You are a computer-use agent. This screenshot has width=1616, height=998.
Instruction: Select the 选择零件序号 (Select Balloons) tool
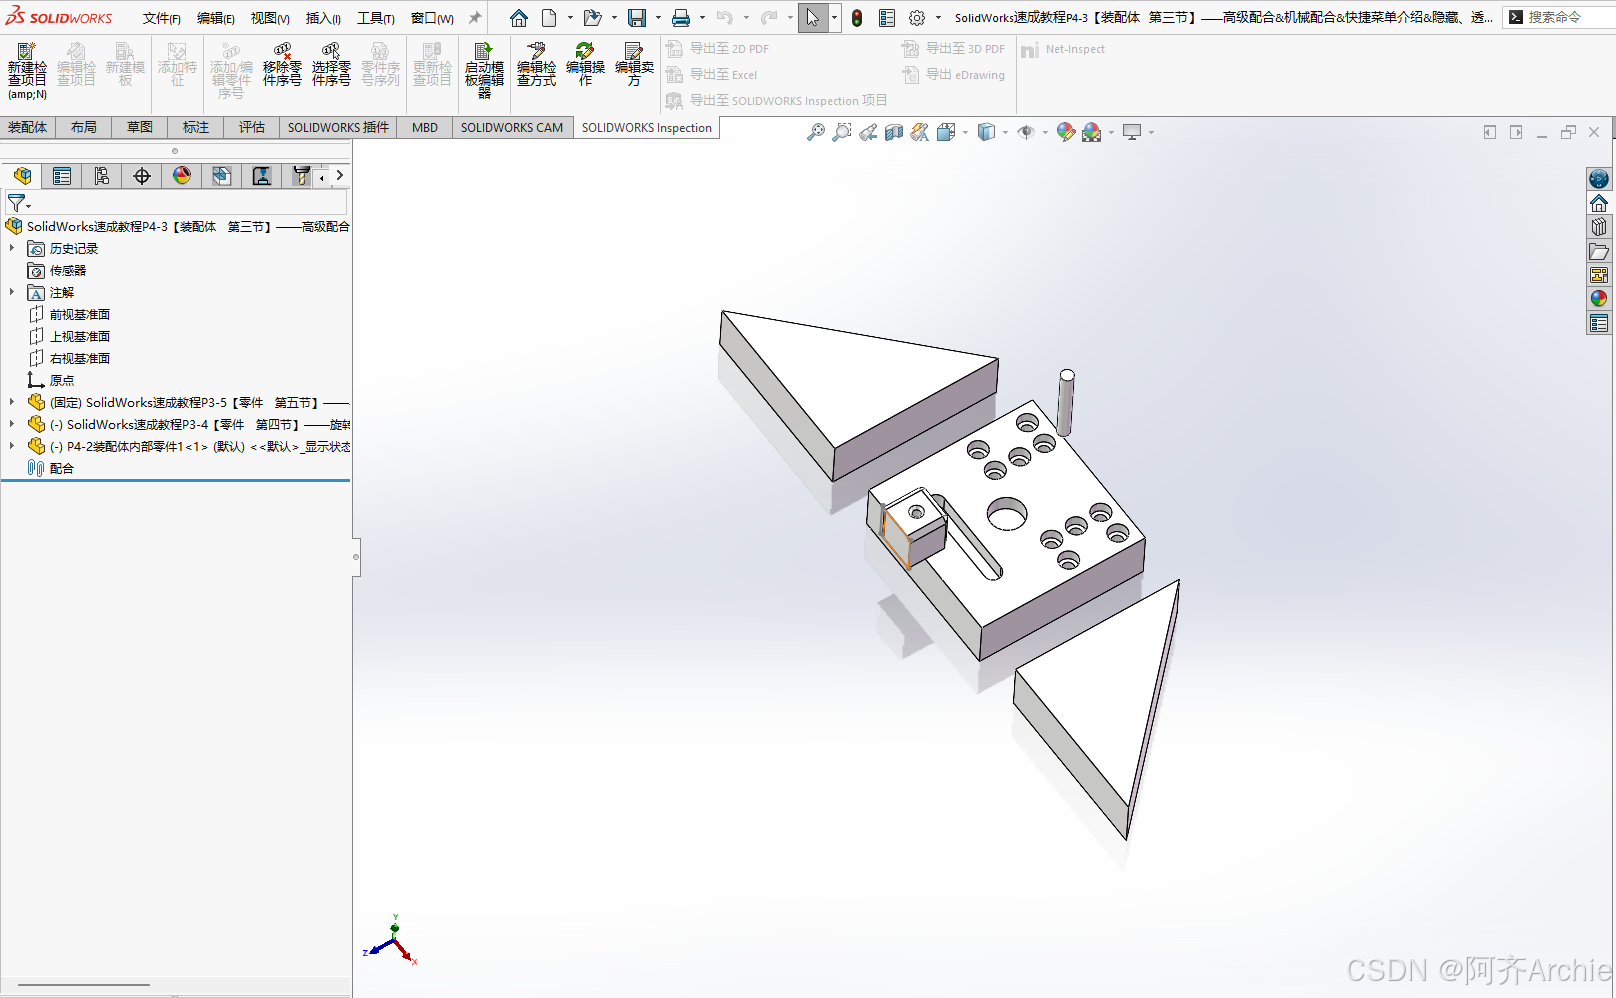[x=331, y=65]
